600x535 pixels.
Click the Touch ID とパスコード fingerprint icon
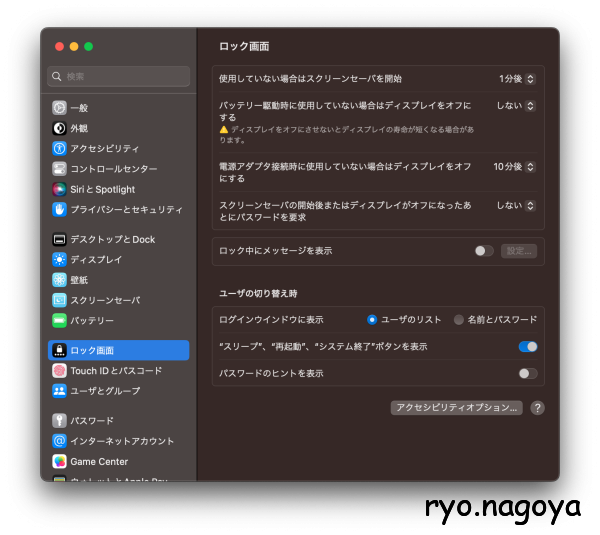(60, 370)
